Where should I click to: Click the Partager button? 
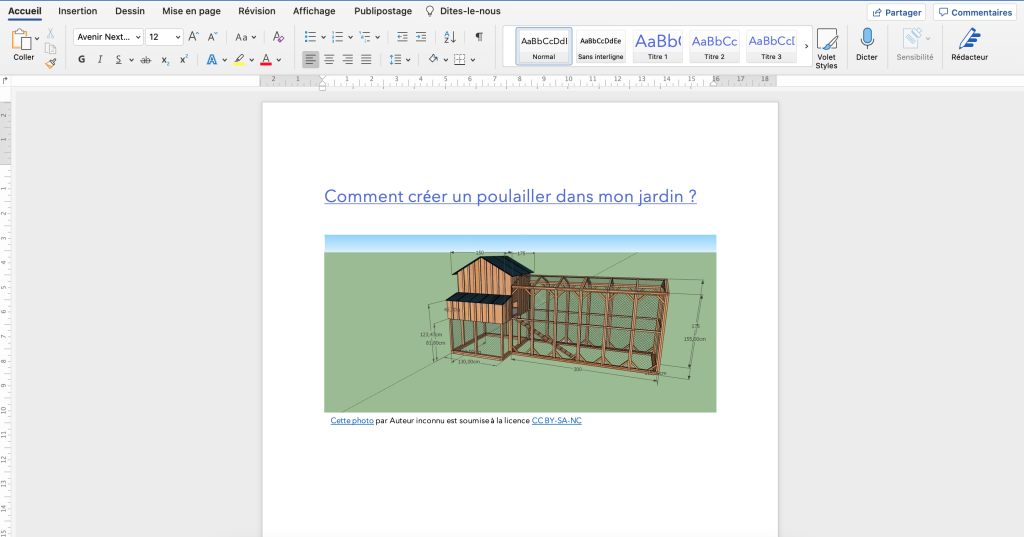pos(896,12)
